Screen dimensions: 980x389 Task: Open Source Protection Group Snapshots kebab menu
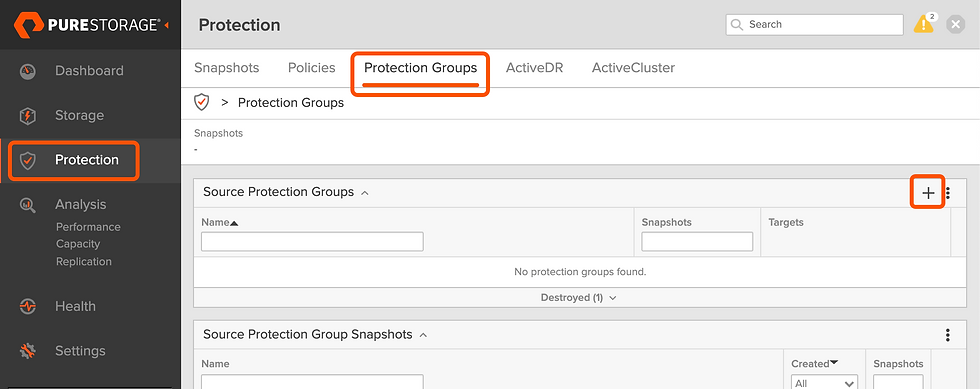(x=948, y=335)
